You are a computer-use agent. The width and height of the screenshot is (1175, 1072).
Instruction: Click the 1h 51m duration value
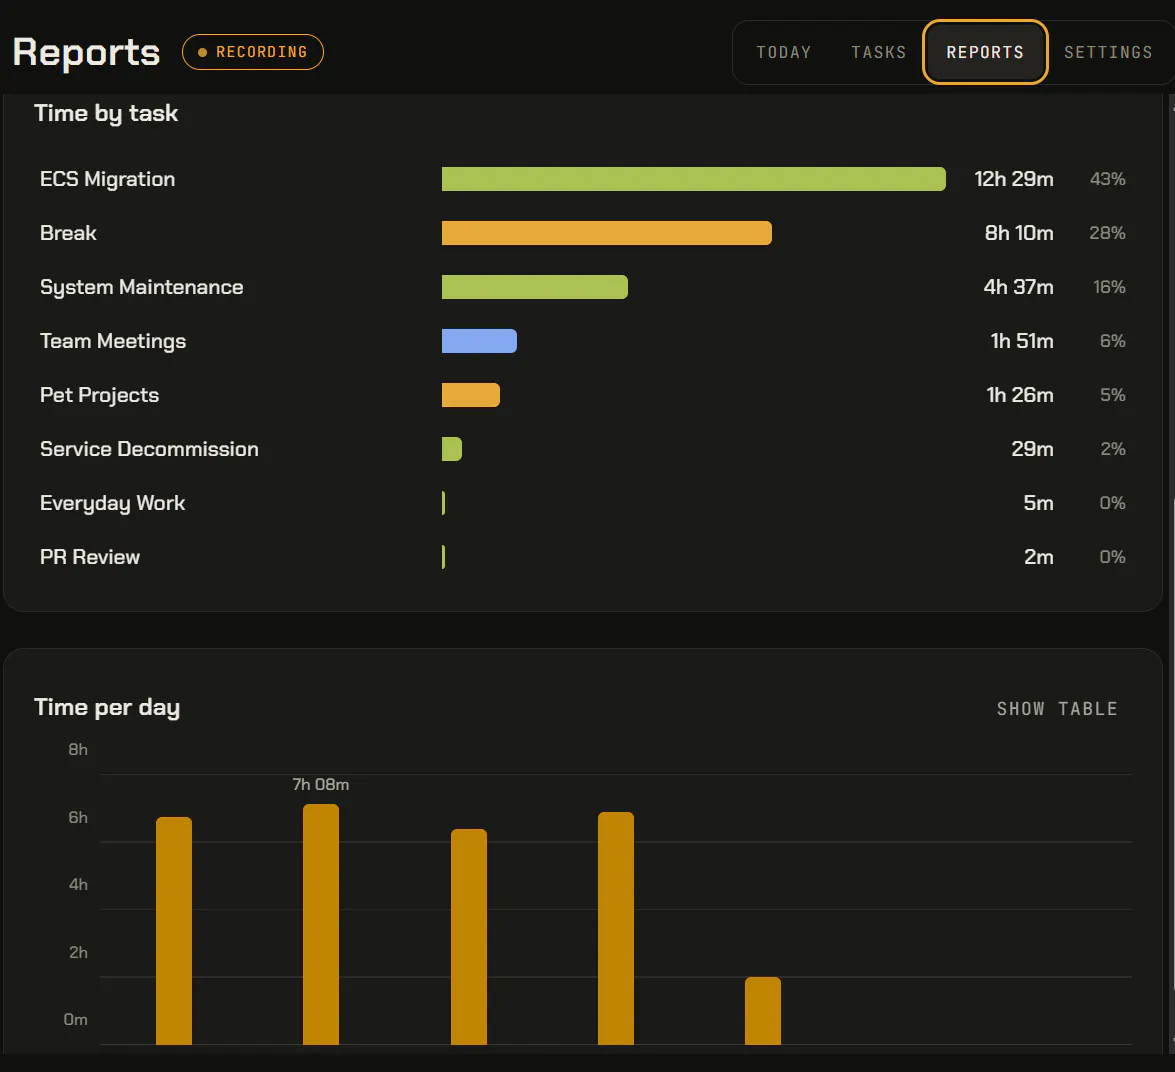pos(1022,341)
